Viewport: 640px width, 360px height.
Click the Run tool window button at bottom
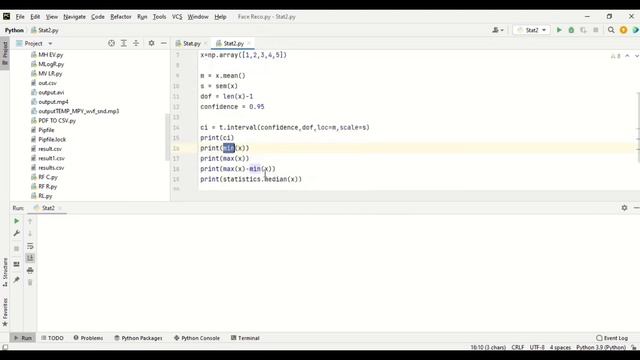[x=23, y=338]
